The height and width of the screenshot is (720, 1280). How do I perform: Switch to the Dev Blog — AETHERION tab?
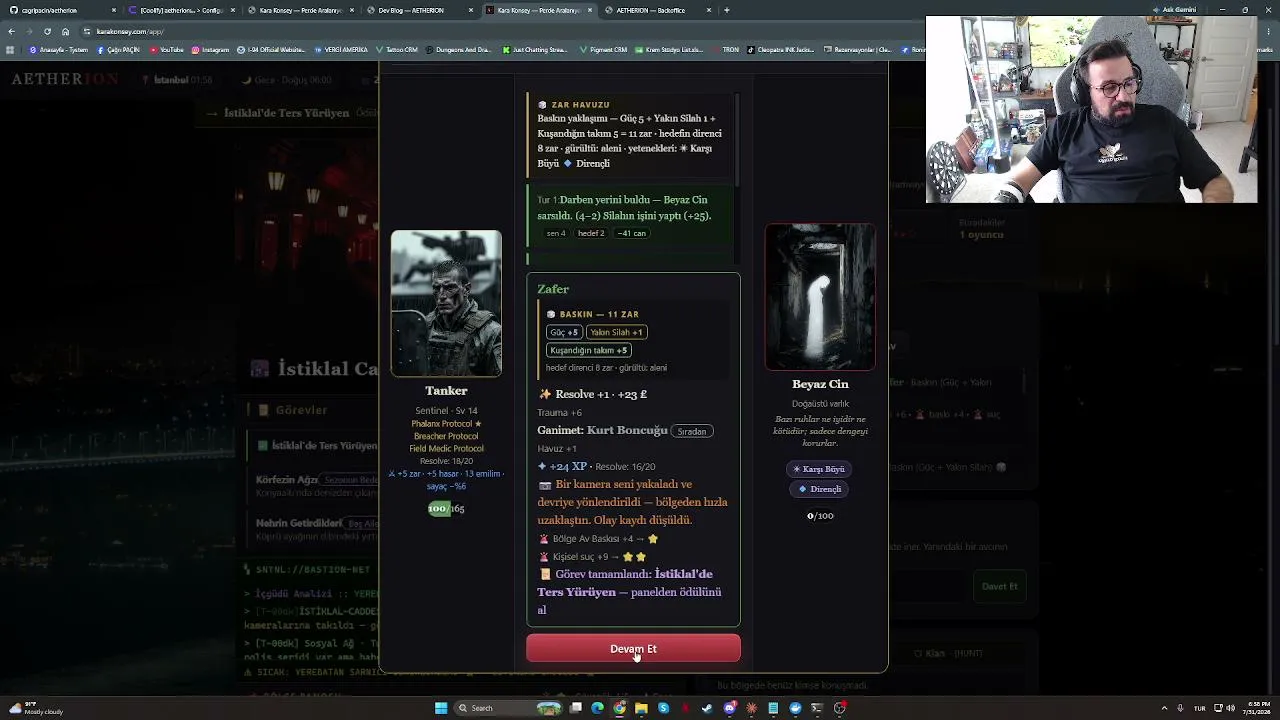click(420, 10)
